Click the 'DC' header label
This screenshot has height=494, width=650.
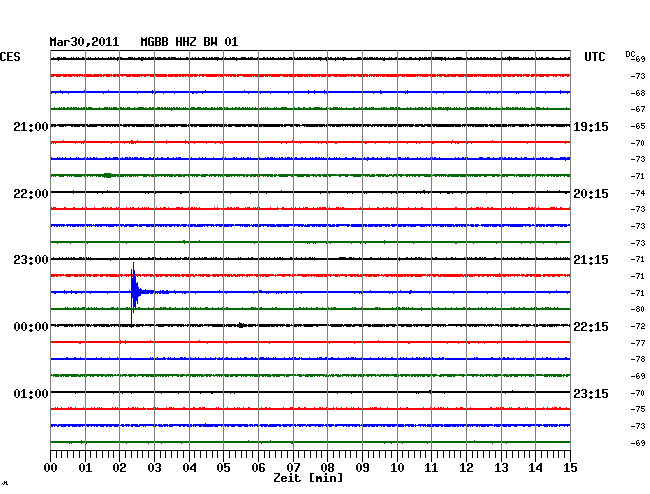point(630,54)
